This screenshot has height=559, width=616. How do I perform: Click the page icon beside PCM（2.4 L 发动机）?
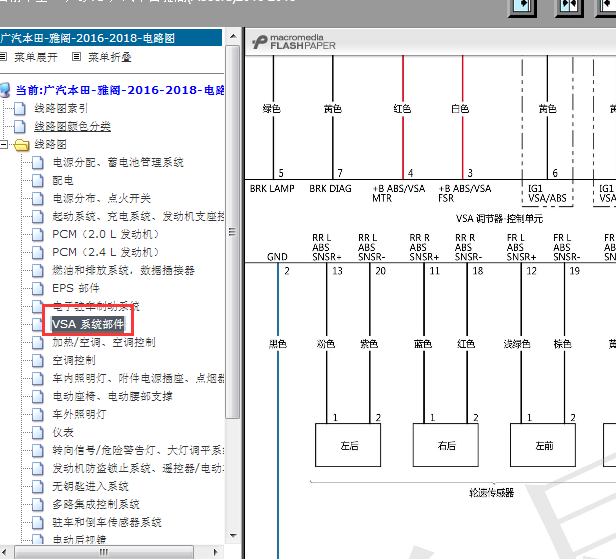coord(38,252)
